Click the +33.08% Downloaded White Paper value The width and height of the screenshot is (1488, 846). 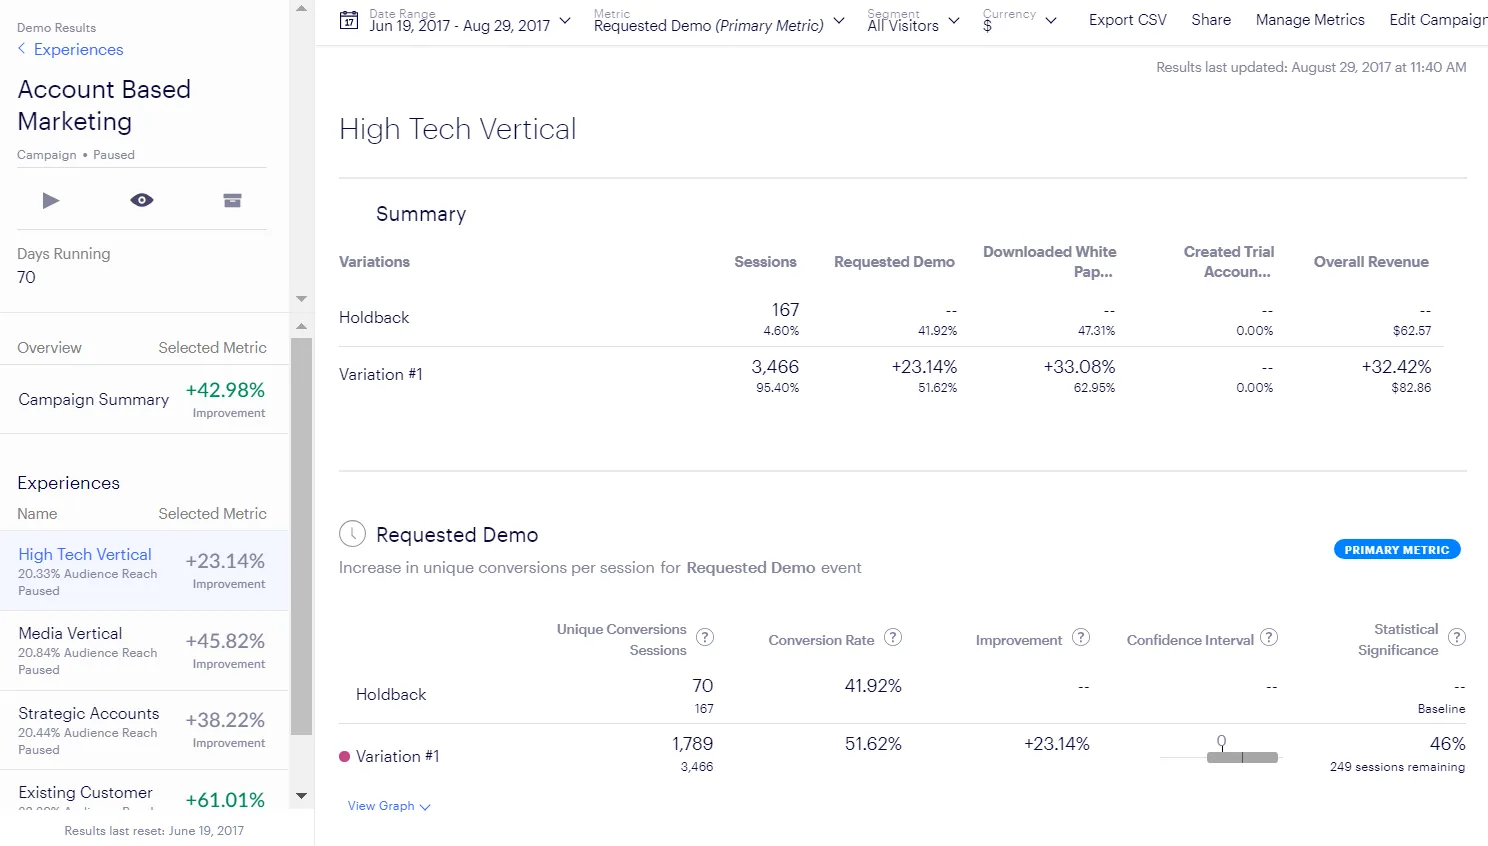pyautogui.click(x=1079, y=367)
